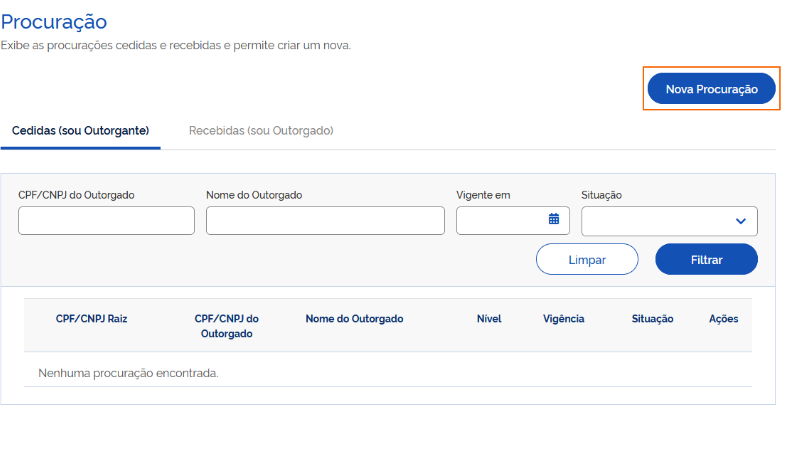
Task: Open the calendar icon in Vigente em
Action: (x=554, y=219)
